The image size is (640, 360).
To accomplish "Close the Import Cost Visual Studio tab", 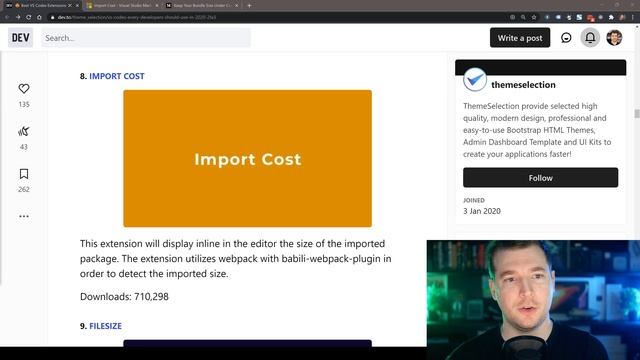I will pyautogui.click(x=157, y=6).
